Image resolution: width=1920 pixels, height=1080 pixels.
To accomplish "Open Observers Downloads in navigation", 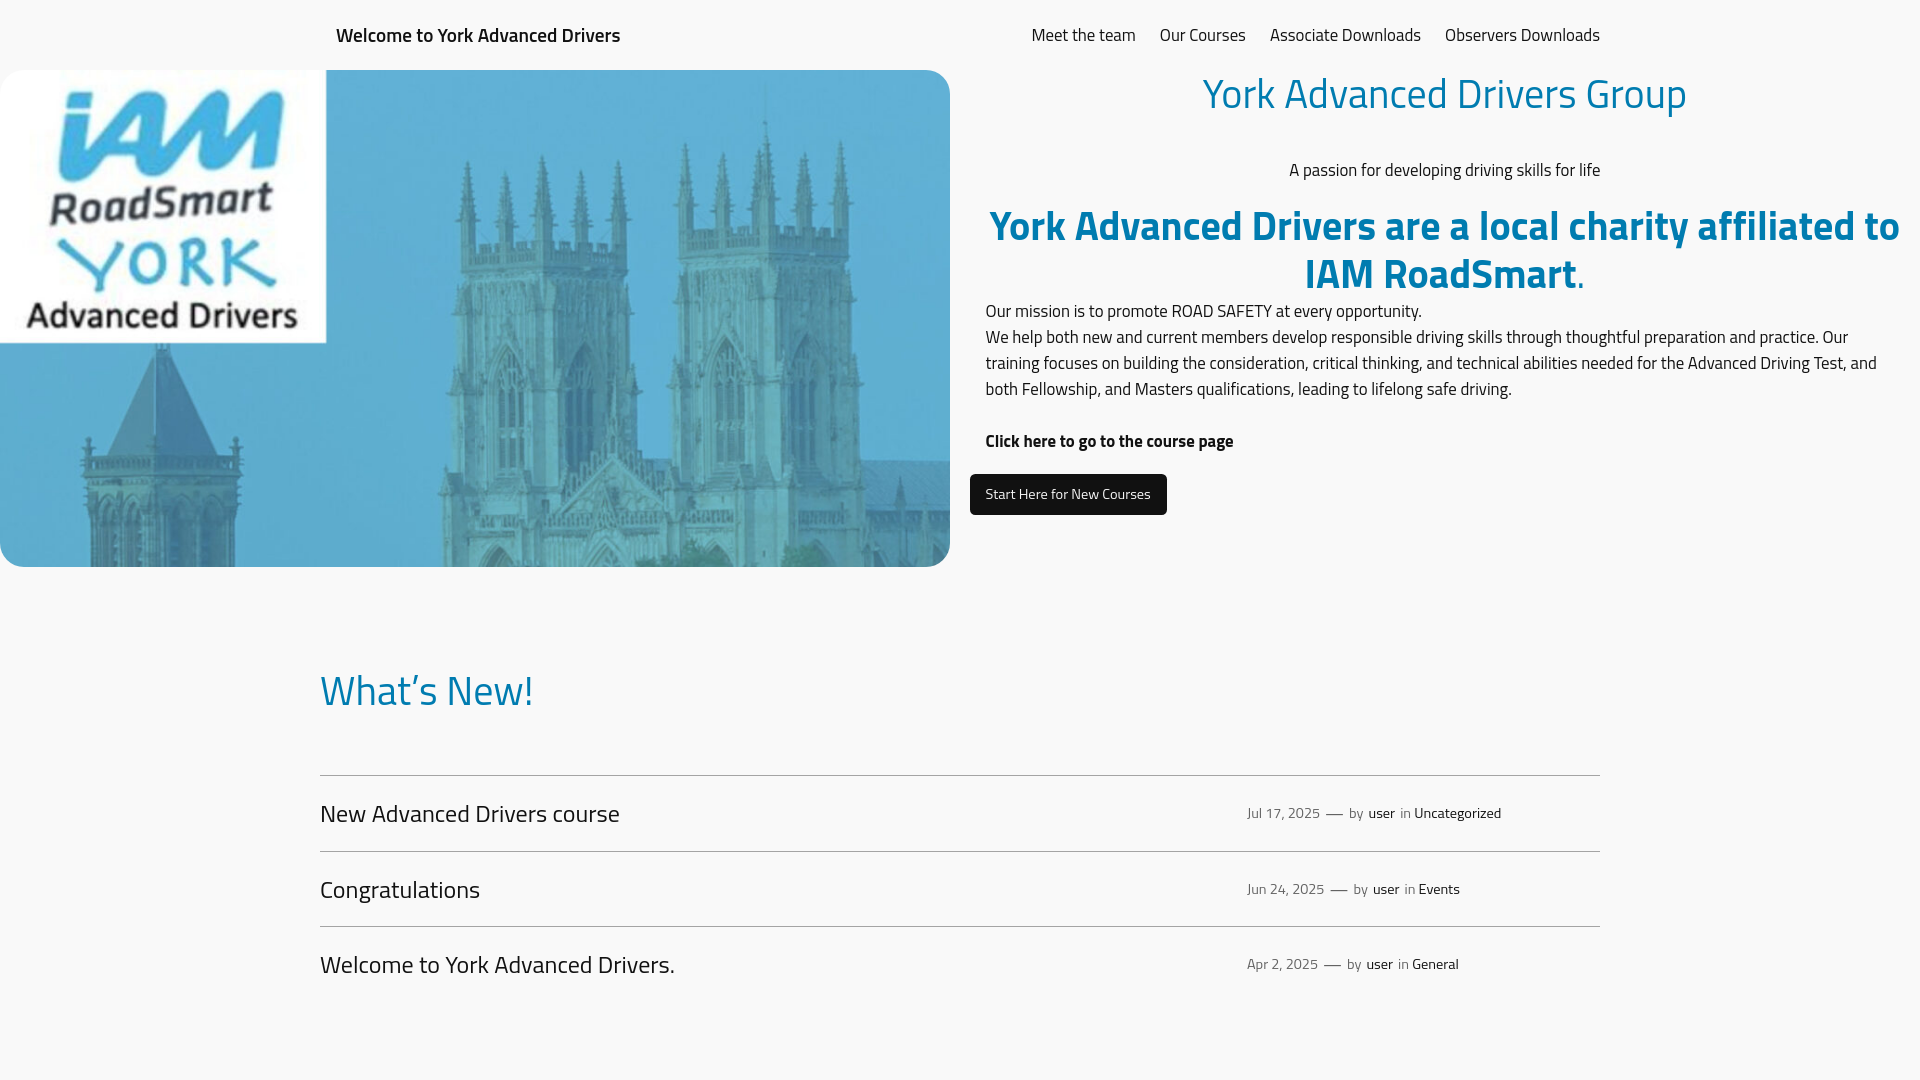I will [1522, 35].
